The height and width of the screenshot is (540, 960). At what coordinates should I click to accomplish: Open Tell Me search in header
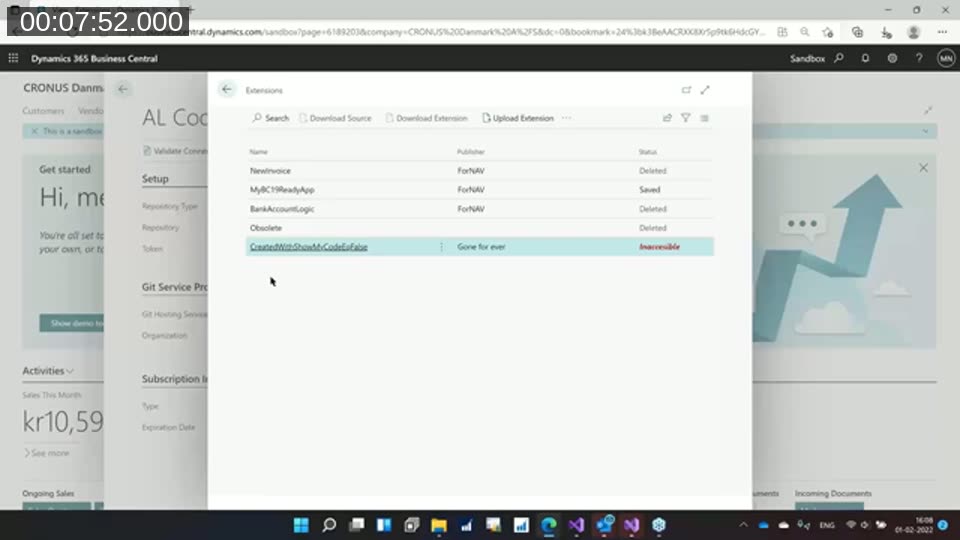point(839,58)
